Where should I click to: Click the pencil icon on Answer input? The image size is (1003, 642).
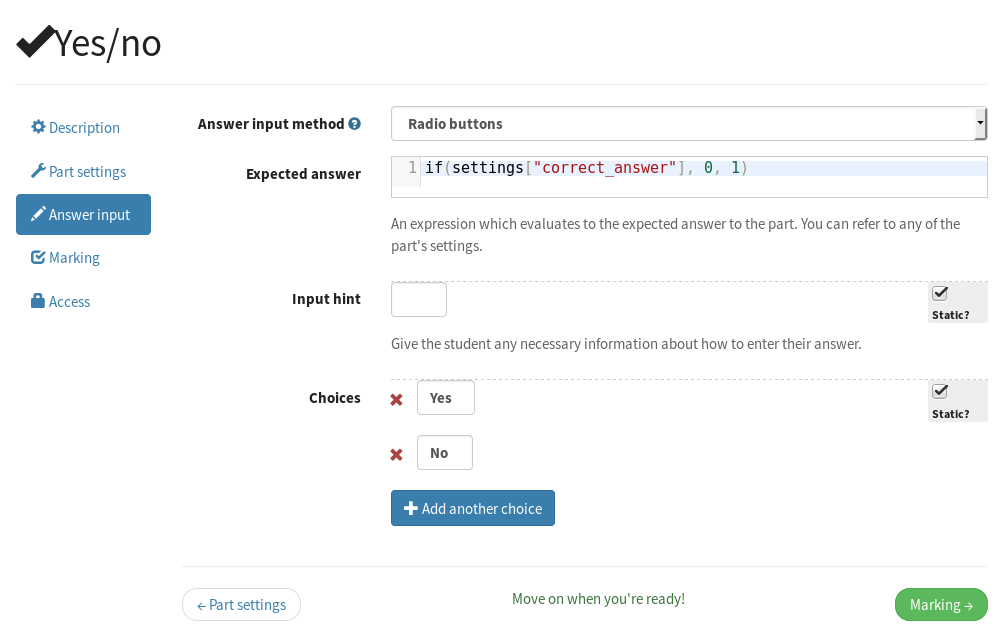(38, 214)
